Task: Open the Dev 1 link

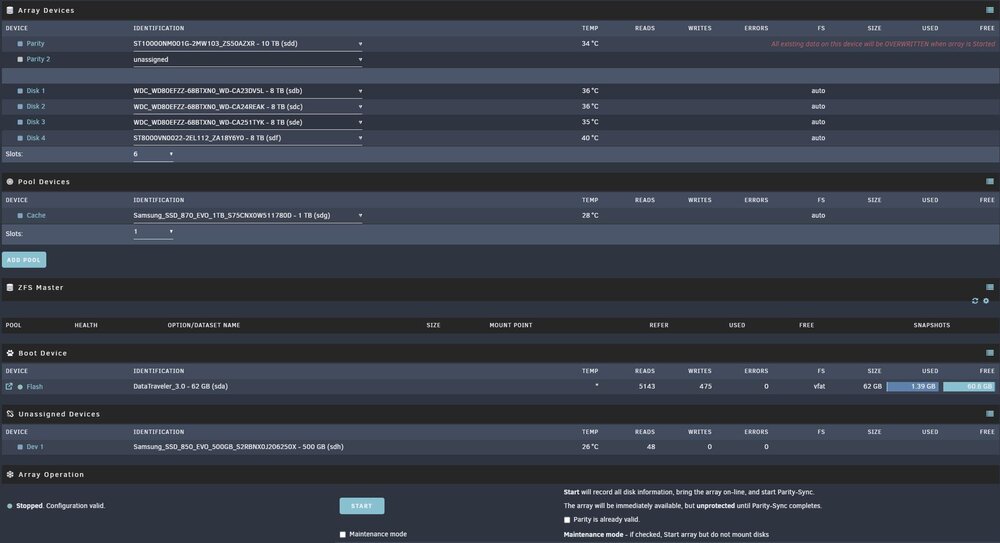Action: pyautogui.click(x=35, y=447)
